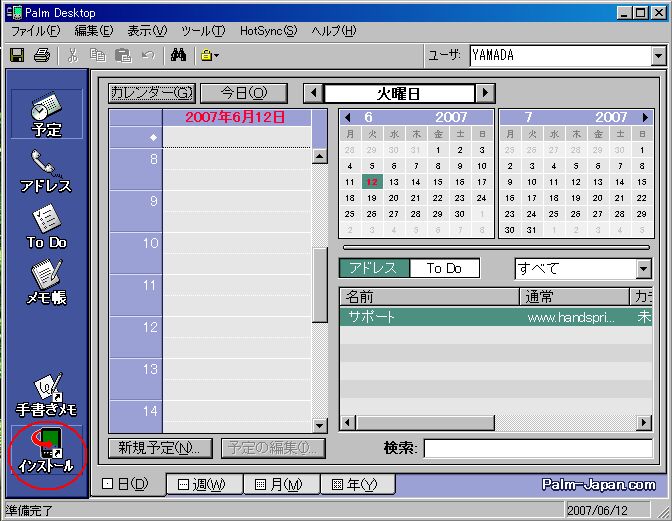Open the 編集(E) menu

(x=94, y=31)
